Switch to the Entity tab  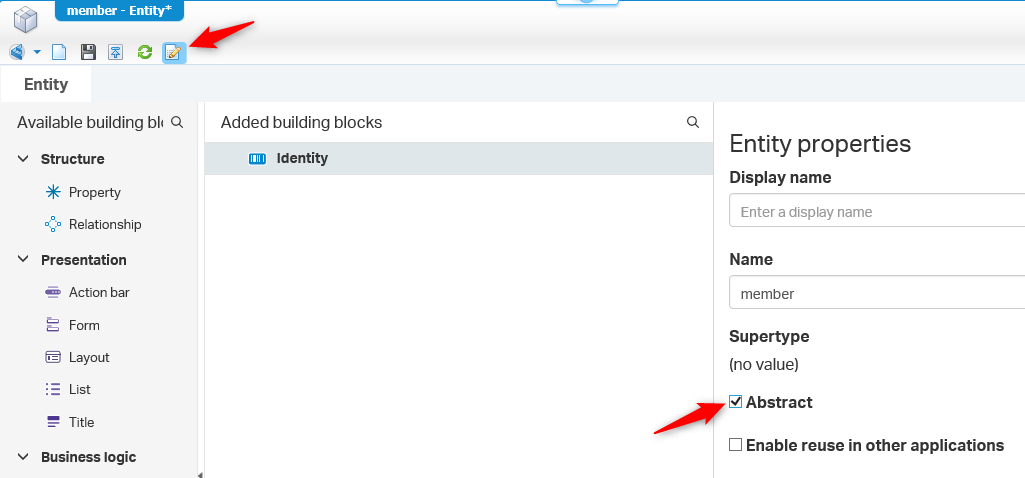tap(46, 84)
